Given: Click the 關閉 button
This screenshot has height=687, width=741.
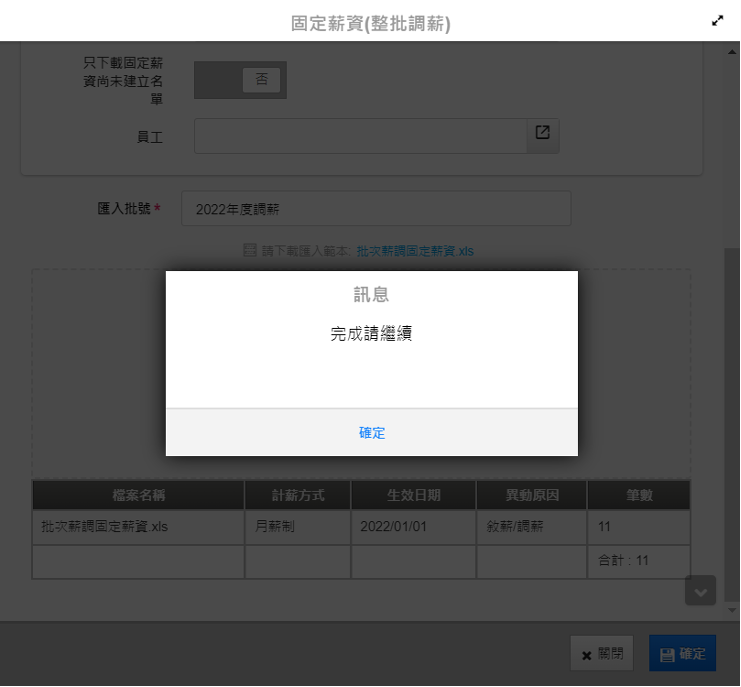Looking at the screenshot, I should 602,653.
